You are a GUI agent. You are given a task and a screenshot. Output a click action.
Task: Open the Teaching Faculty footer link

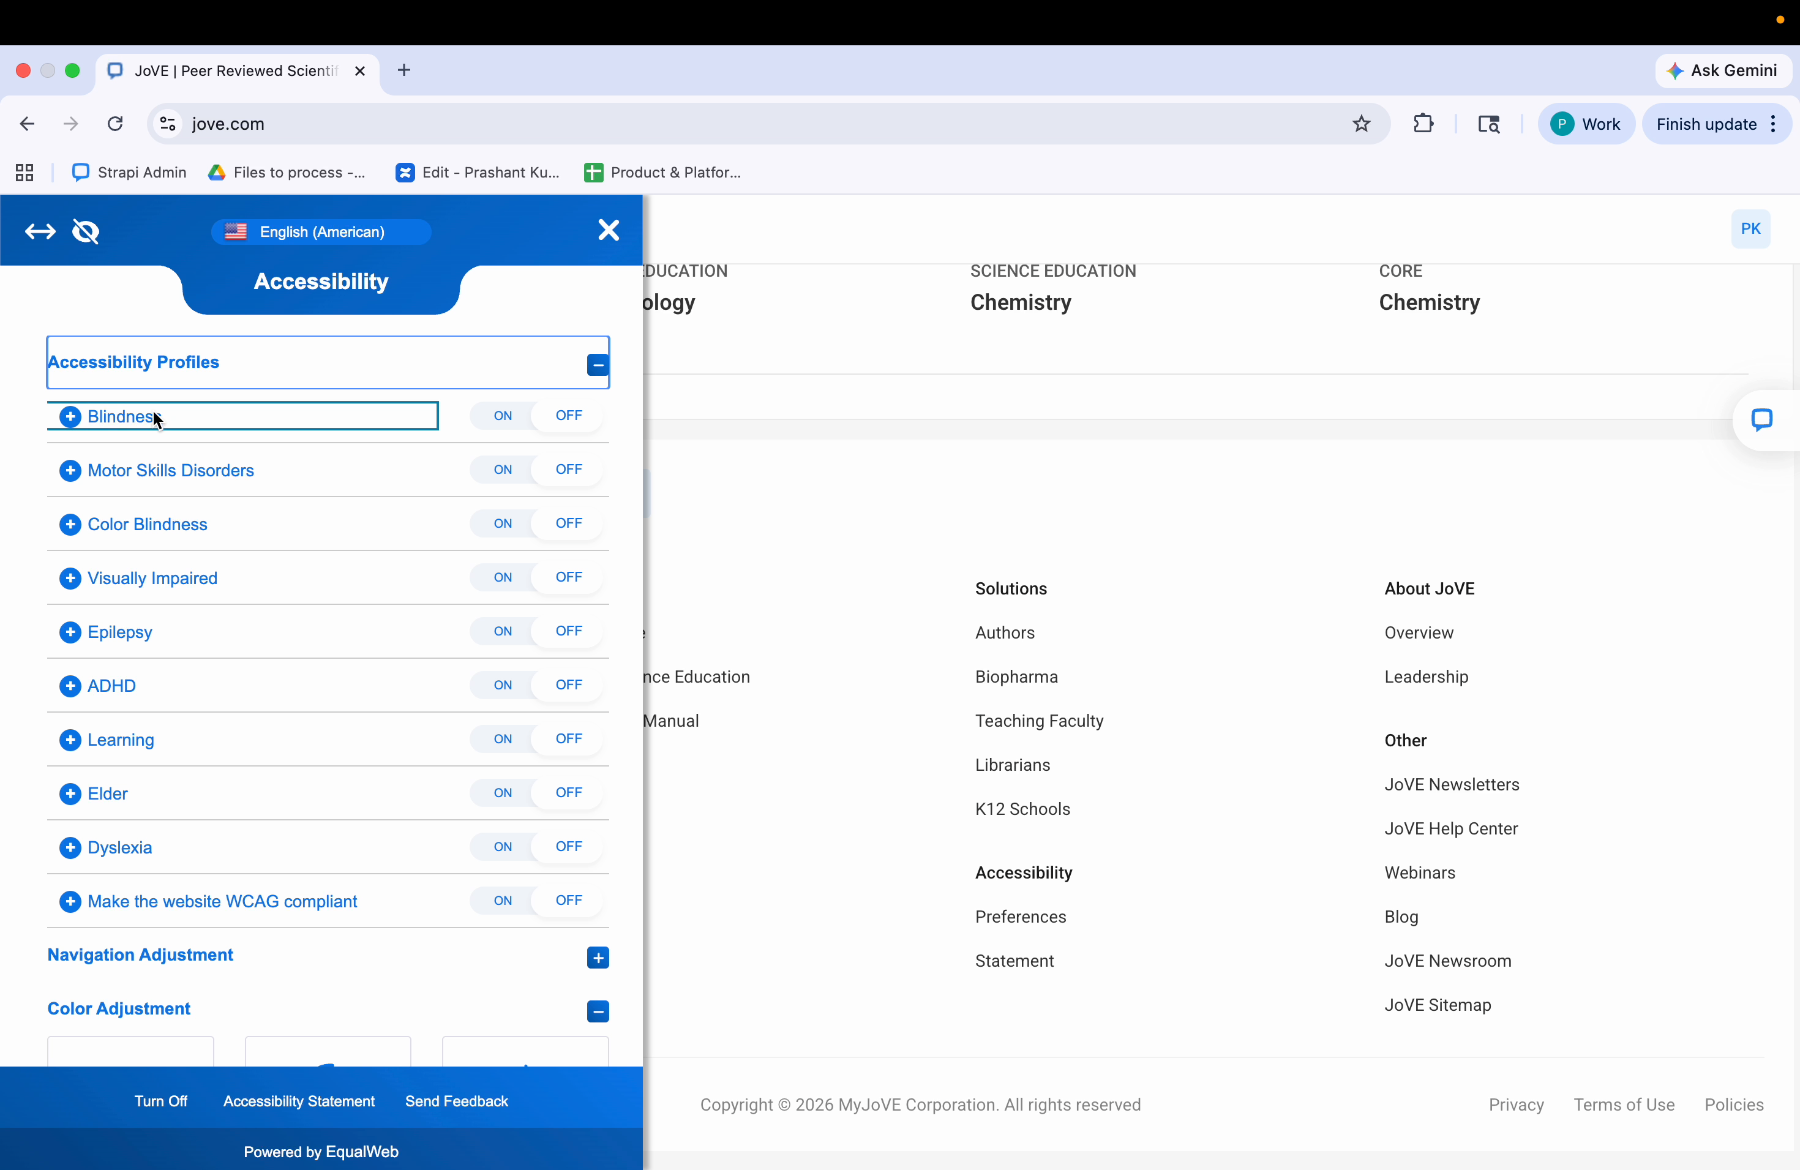tap(1039, 721)
